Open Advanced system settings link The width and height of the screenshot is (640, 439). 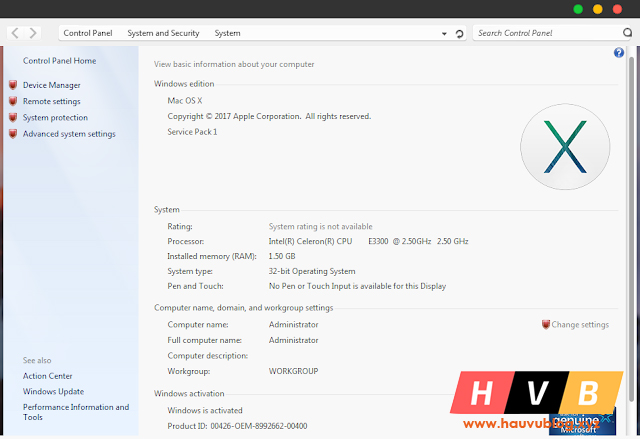[69, 134]
